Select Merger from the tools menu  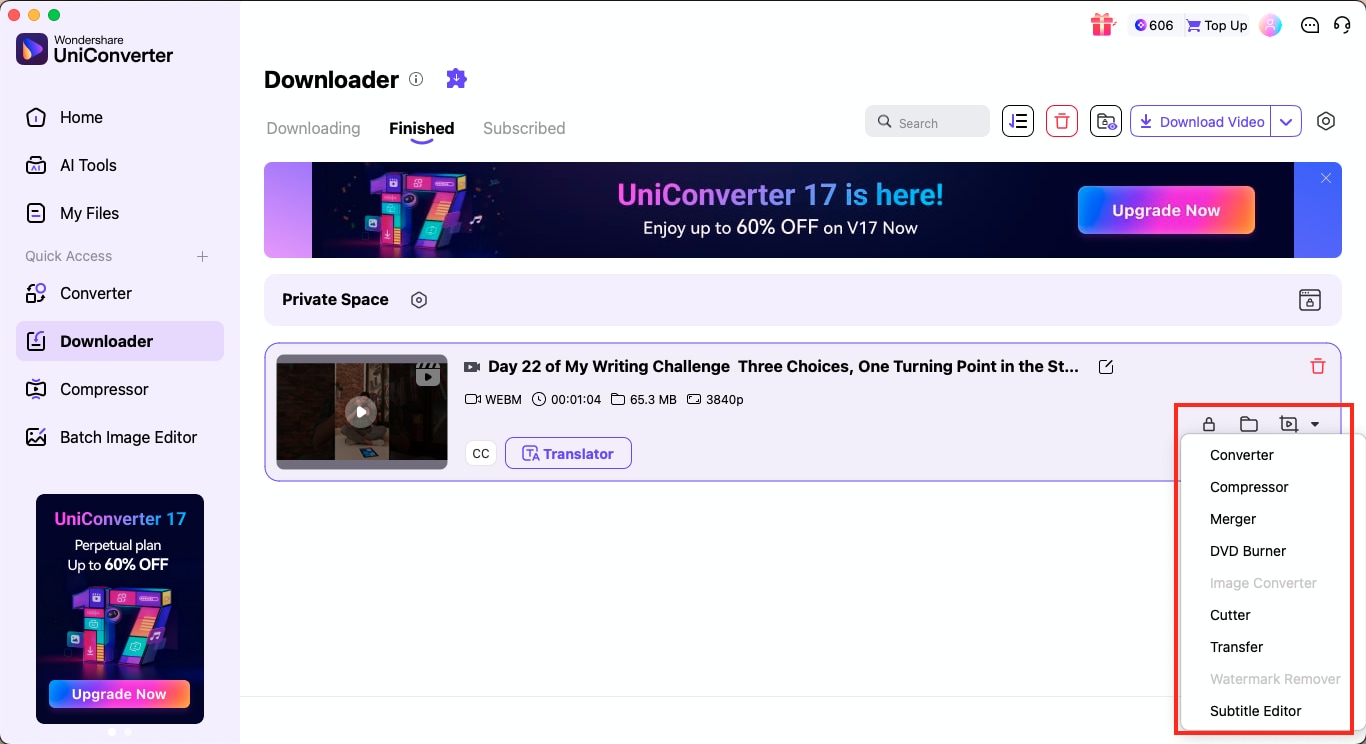pyautogui.click(x=1233, y=518)
